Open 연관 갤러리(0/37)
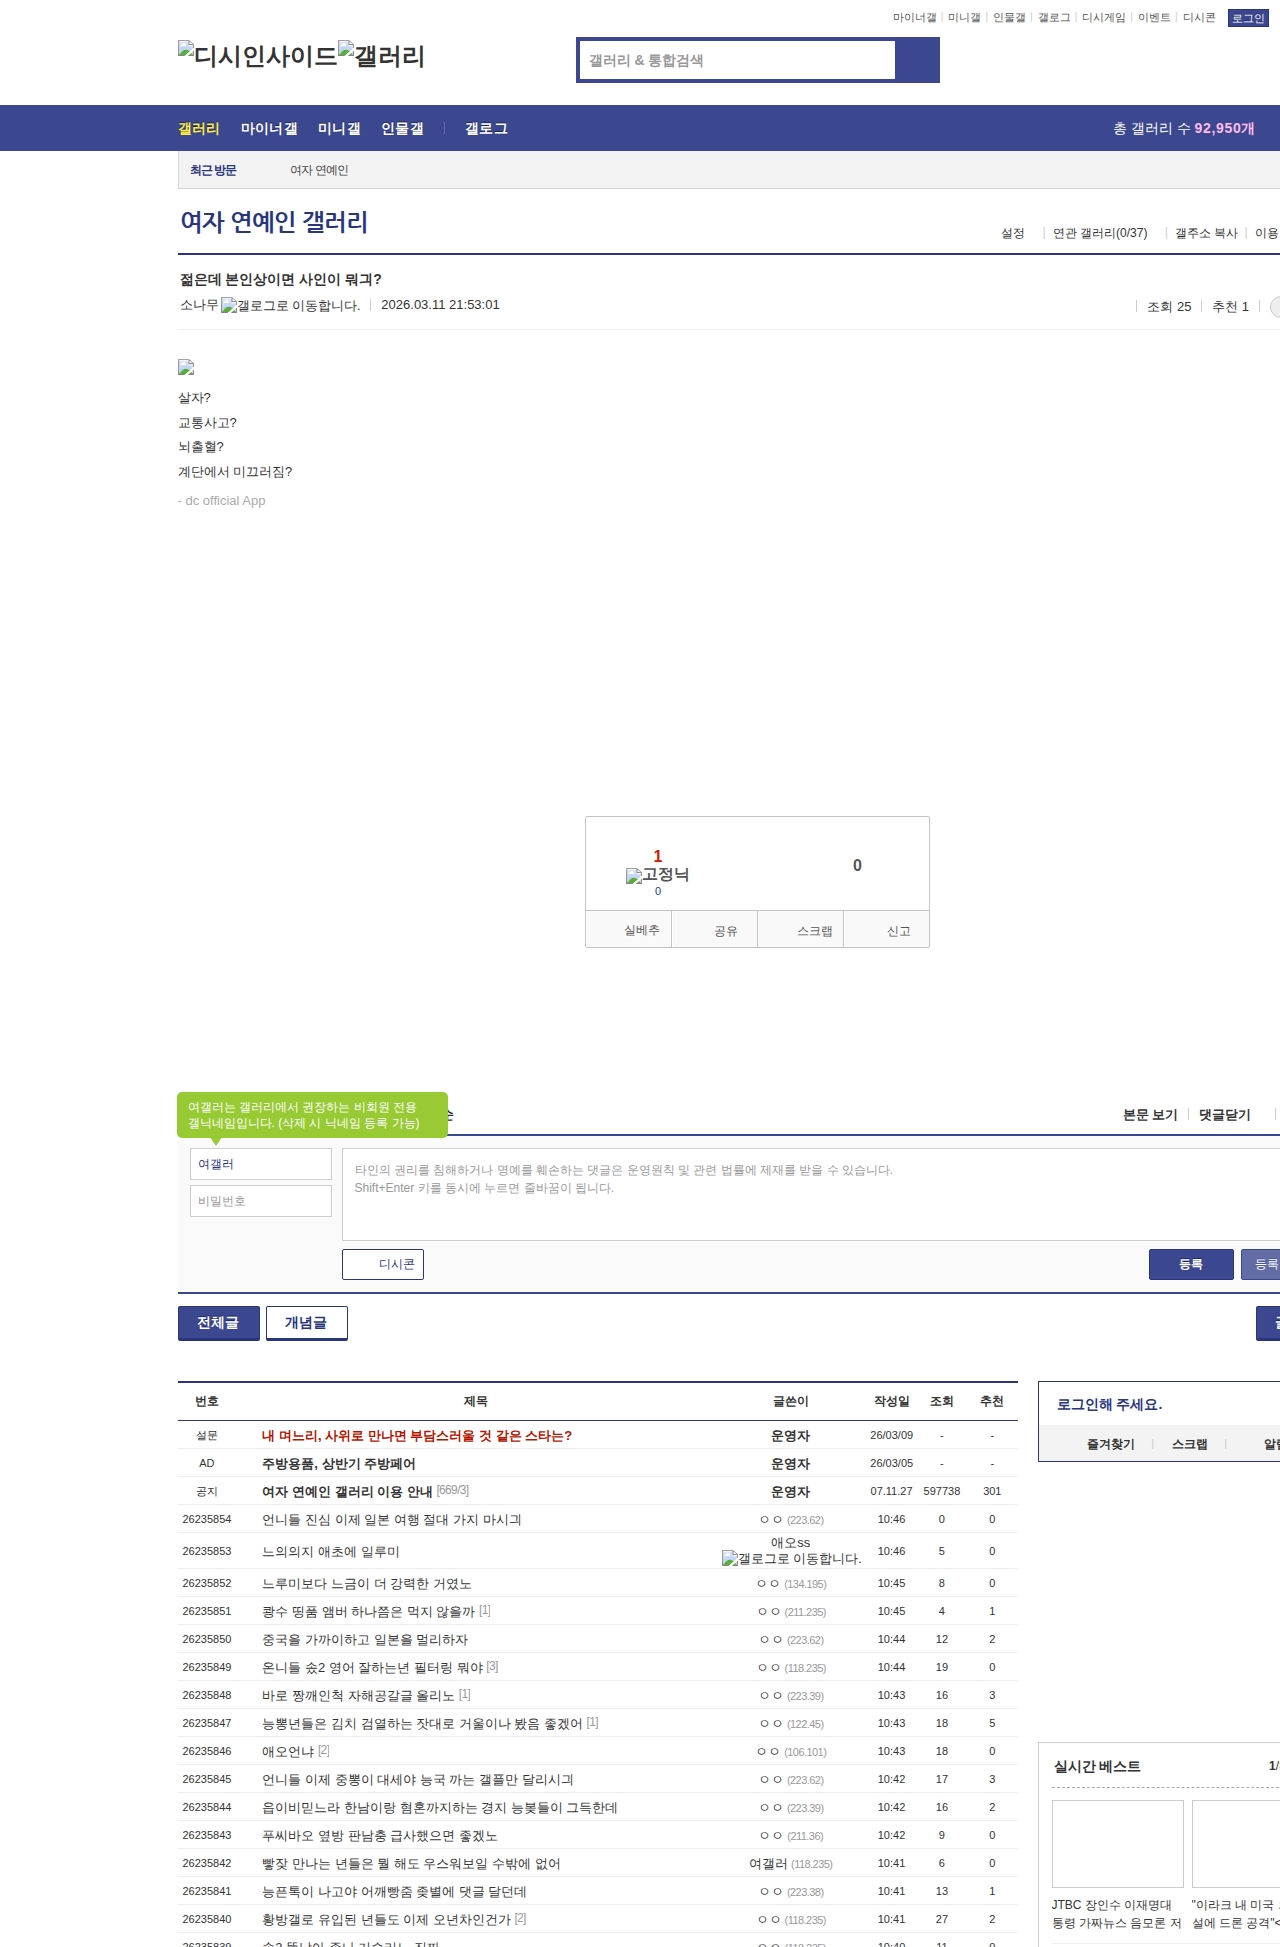 (x=1100, y=233)
